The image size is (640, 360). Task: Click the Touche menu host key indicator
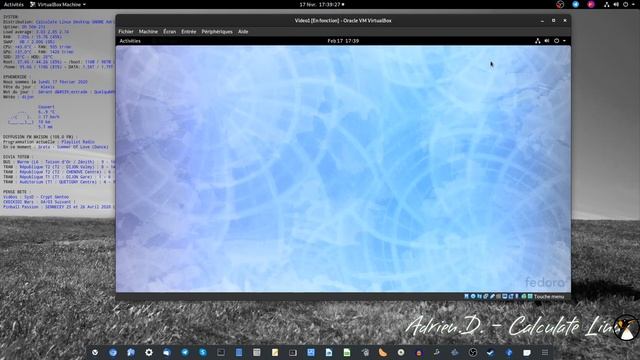coord(549,297)
